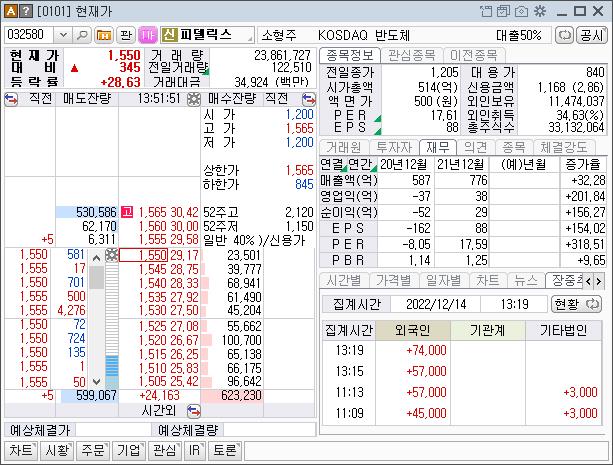613x465 pixels.
Task: Switch to the 관심종목 tab
Action: [412, 56]
